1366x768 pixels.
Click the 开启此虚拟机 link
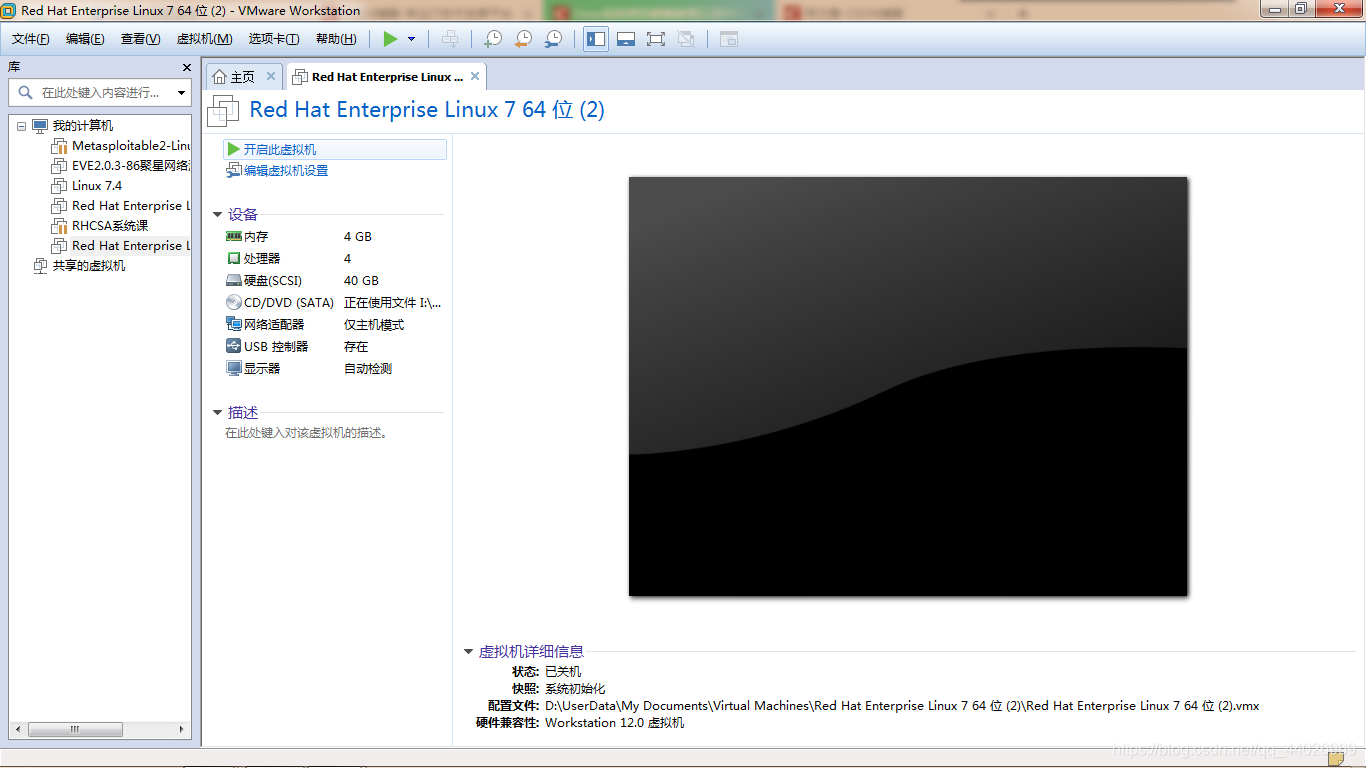(x=280, y=149)
